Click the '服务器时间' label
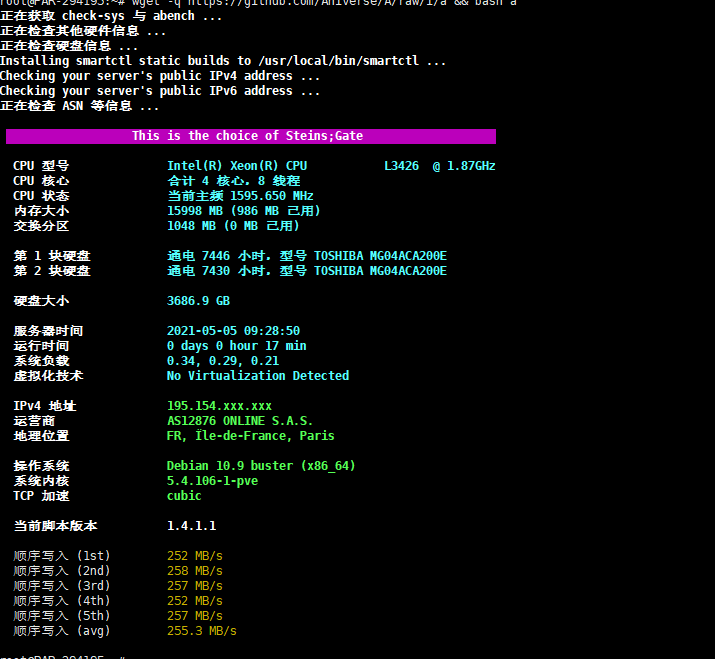The image size is (715, 659). click(48, 331)
